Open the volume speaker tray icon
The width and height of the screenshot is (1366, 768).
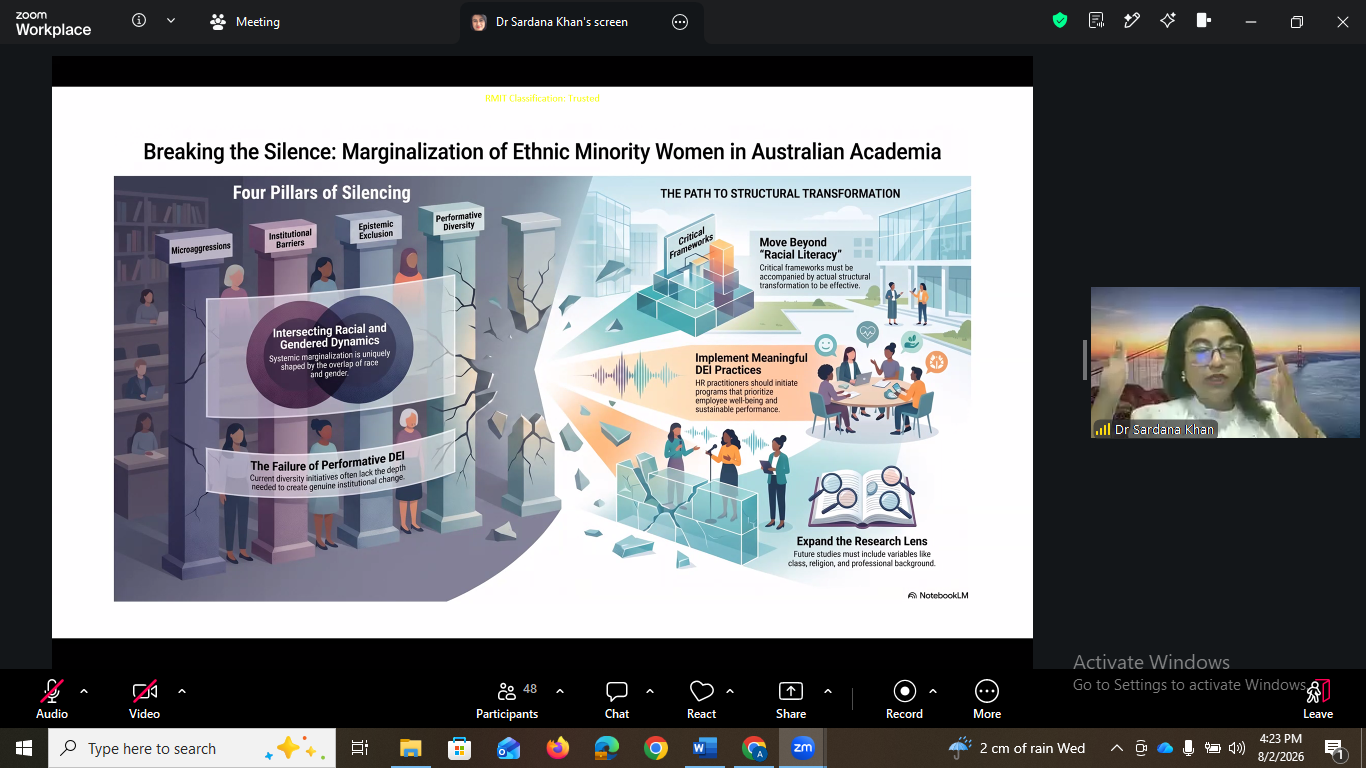click(x=1237, y=748)
